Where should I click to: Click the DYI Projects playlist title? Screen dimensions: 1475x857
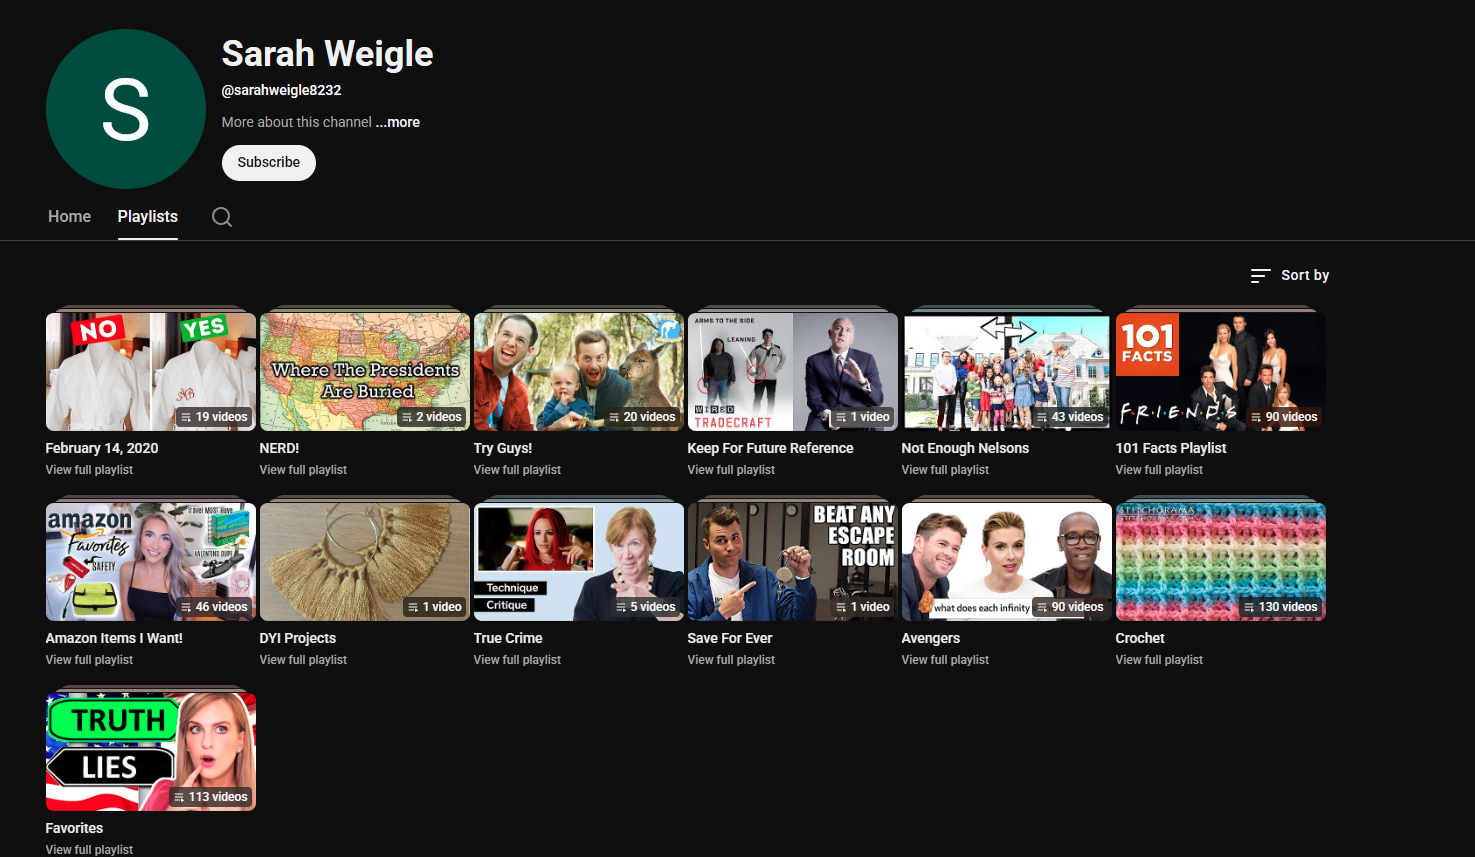click(298, 638)
